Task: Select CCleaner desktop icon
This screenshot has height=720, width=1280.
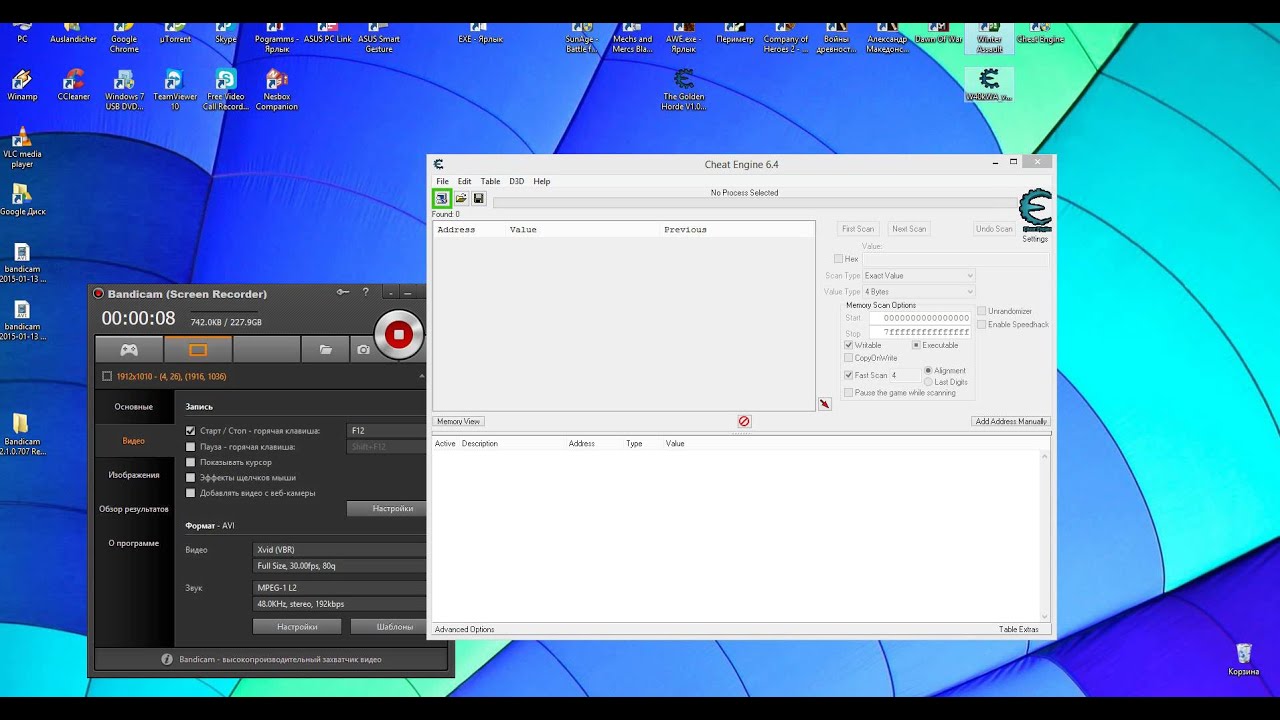Action: coord(73,86)
